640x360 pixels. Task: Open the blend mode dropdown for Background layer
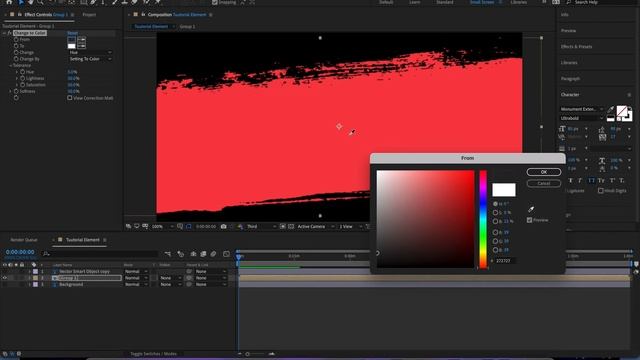pyautogui.click(x=136, y=284)
